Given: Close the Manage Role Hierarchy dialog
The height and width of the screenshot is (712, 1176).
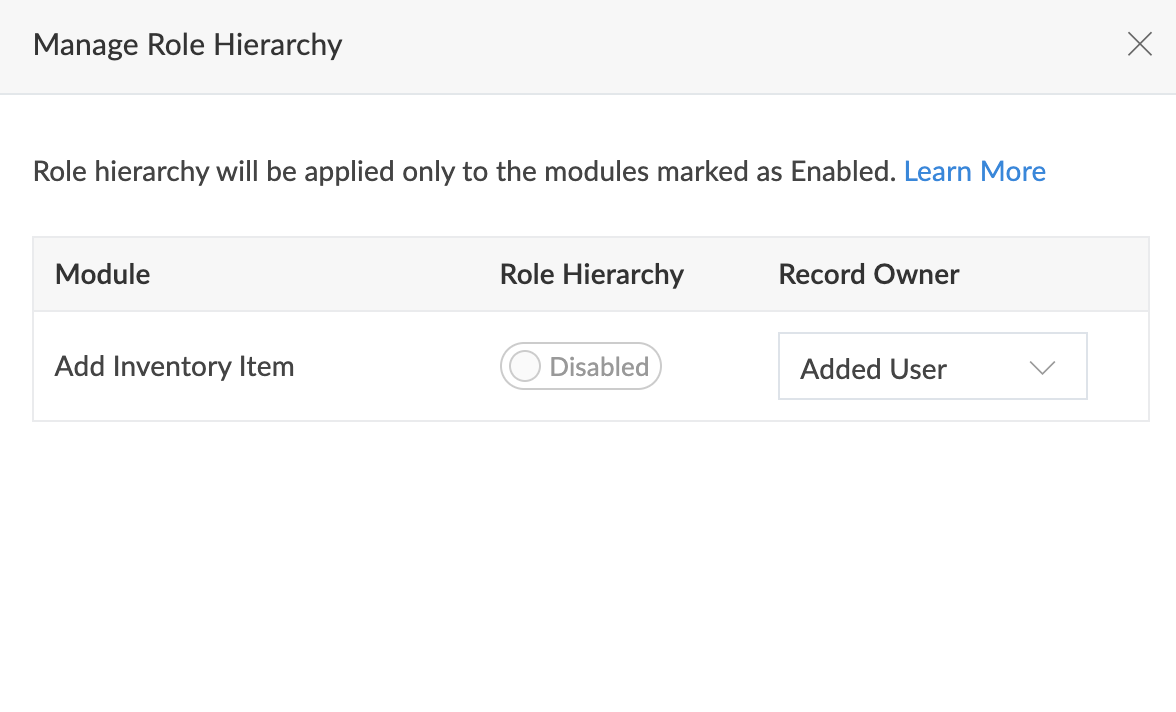Looking at the screenshot, I should (1139, 45).
